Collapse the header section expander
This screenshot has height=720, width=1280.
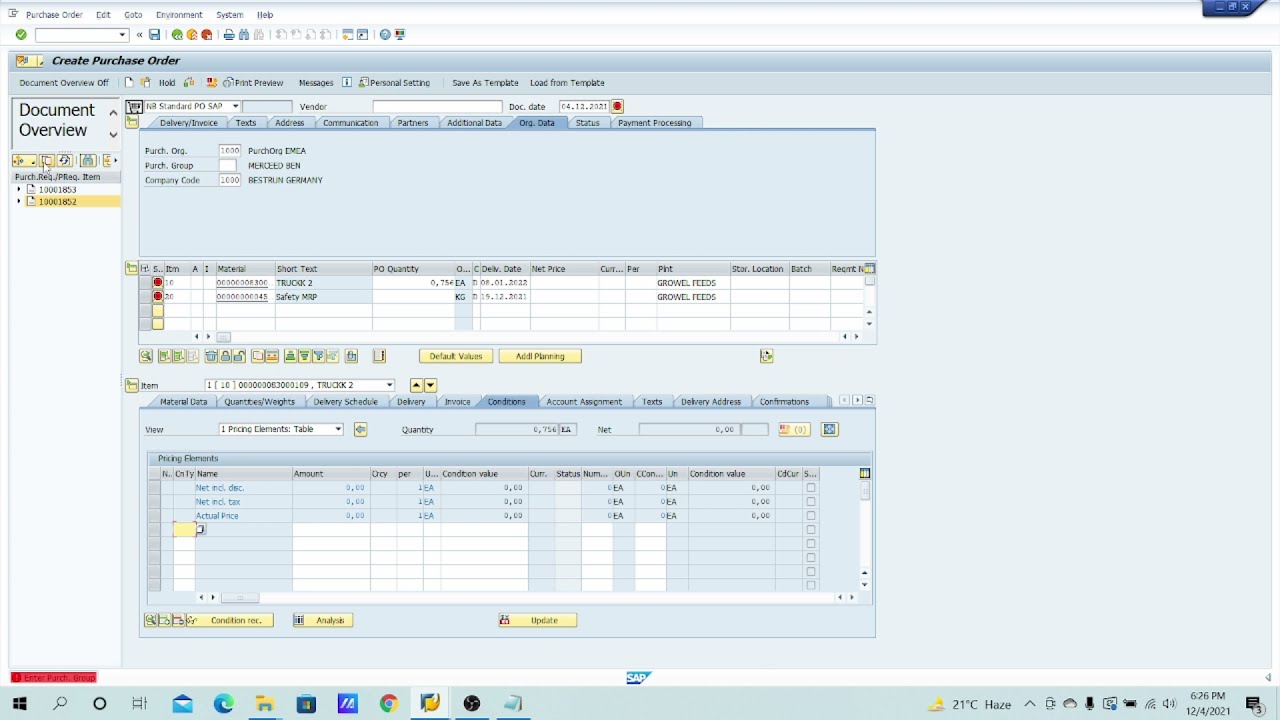pos(131,121)
